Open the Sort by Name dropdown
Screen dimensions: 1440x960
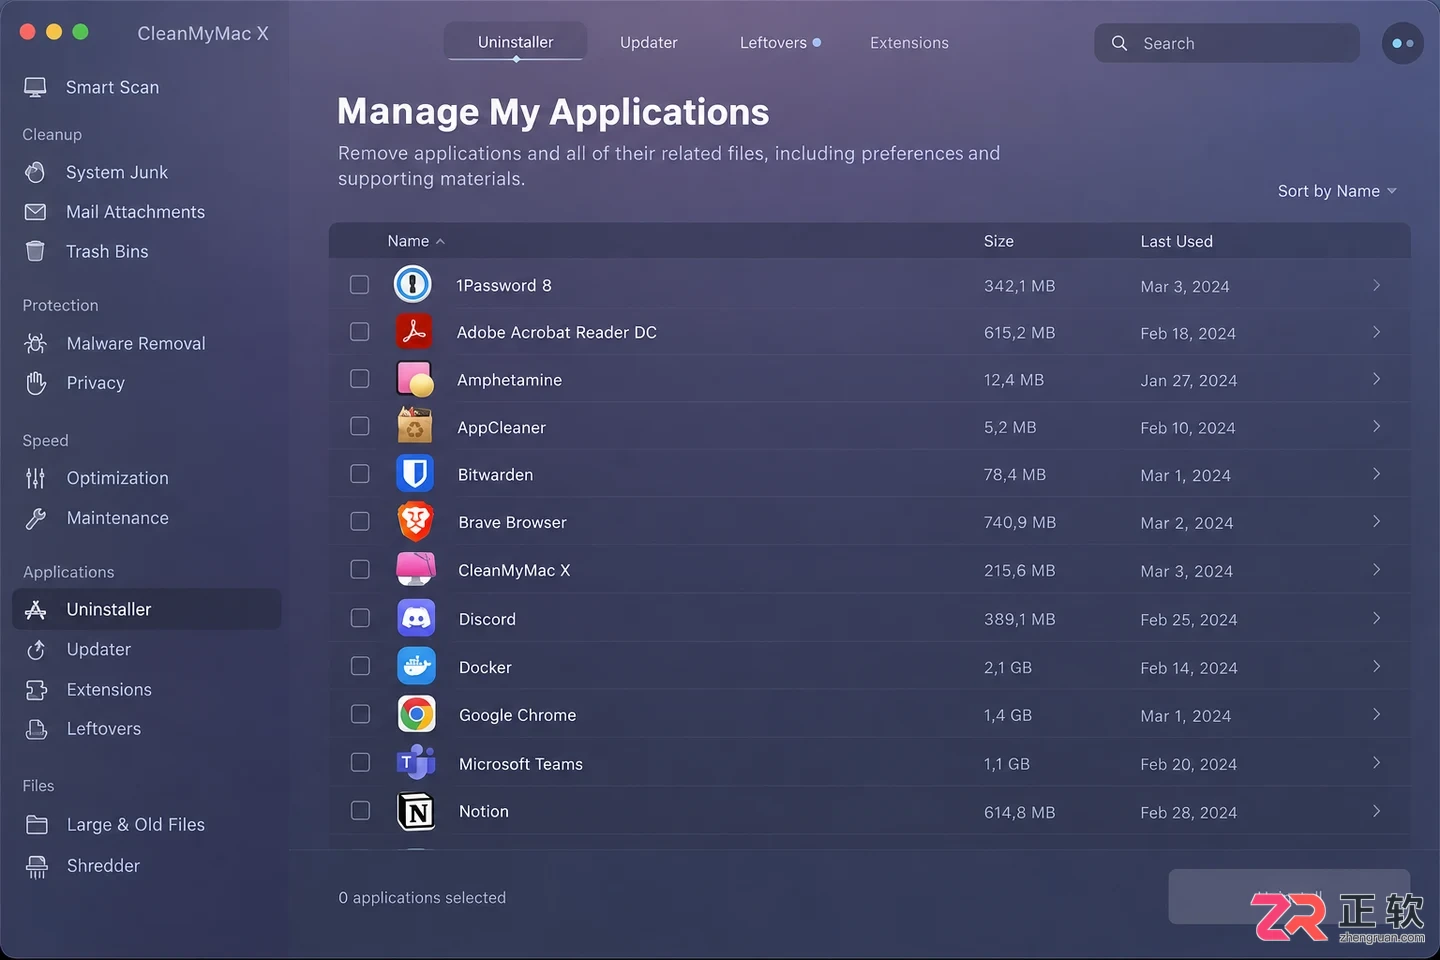pyautogui.click(x=1337, y=191)
